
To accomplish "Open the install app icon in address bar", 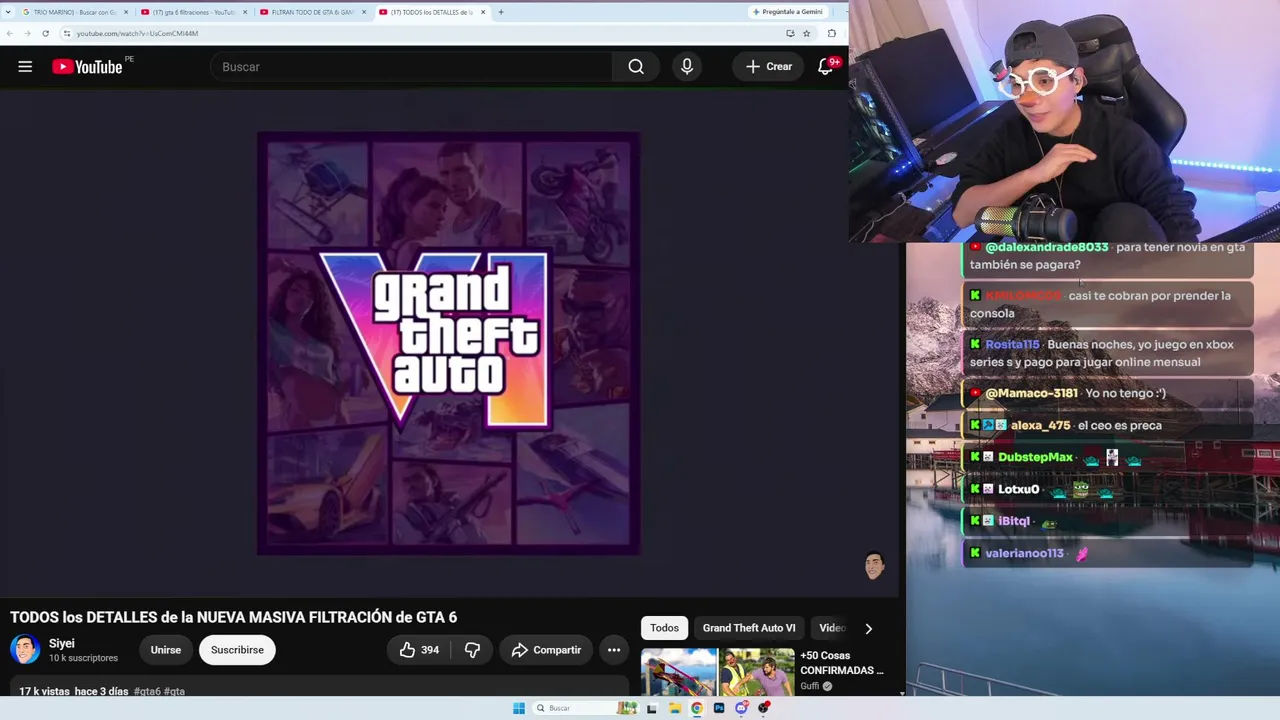I will (x=790, y=33).
